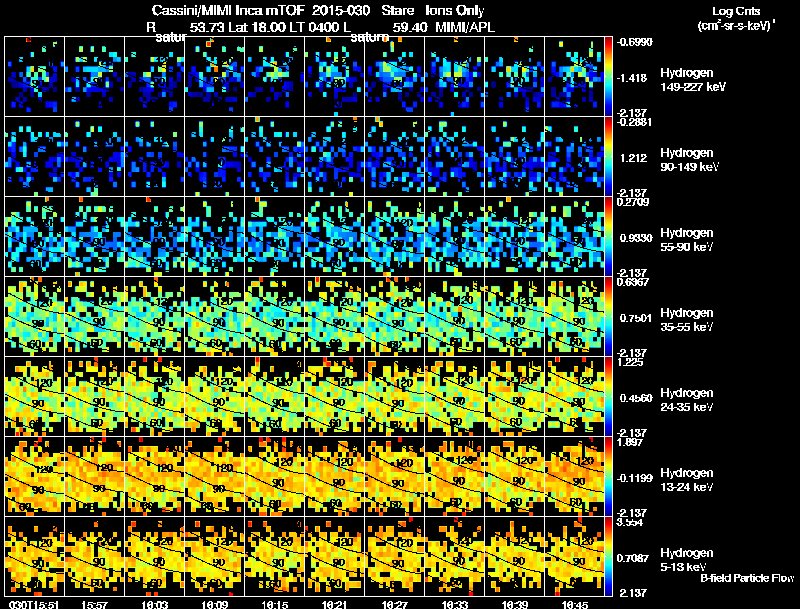Click the colorbar value '0.7087'

tap(636, 558)
